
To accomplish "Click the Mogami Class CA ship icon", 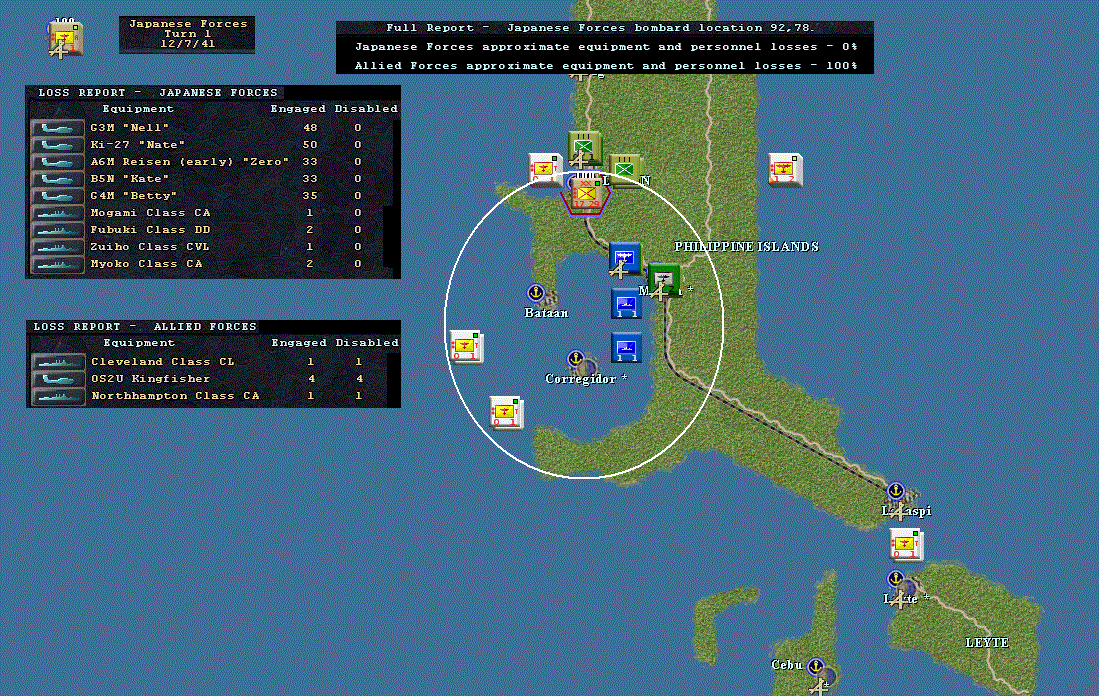I will click(57, 213).
